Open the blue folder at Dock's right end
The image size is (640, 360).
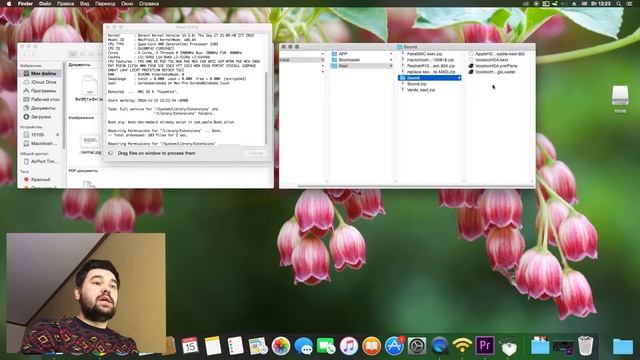[623, 347]
